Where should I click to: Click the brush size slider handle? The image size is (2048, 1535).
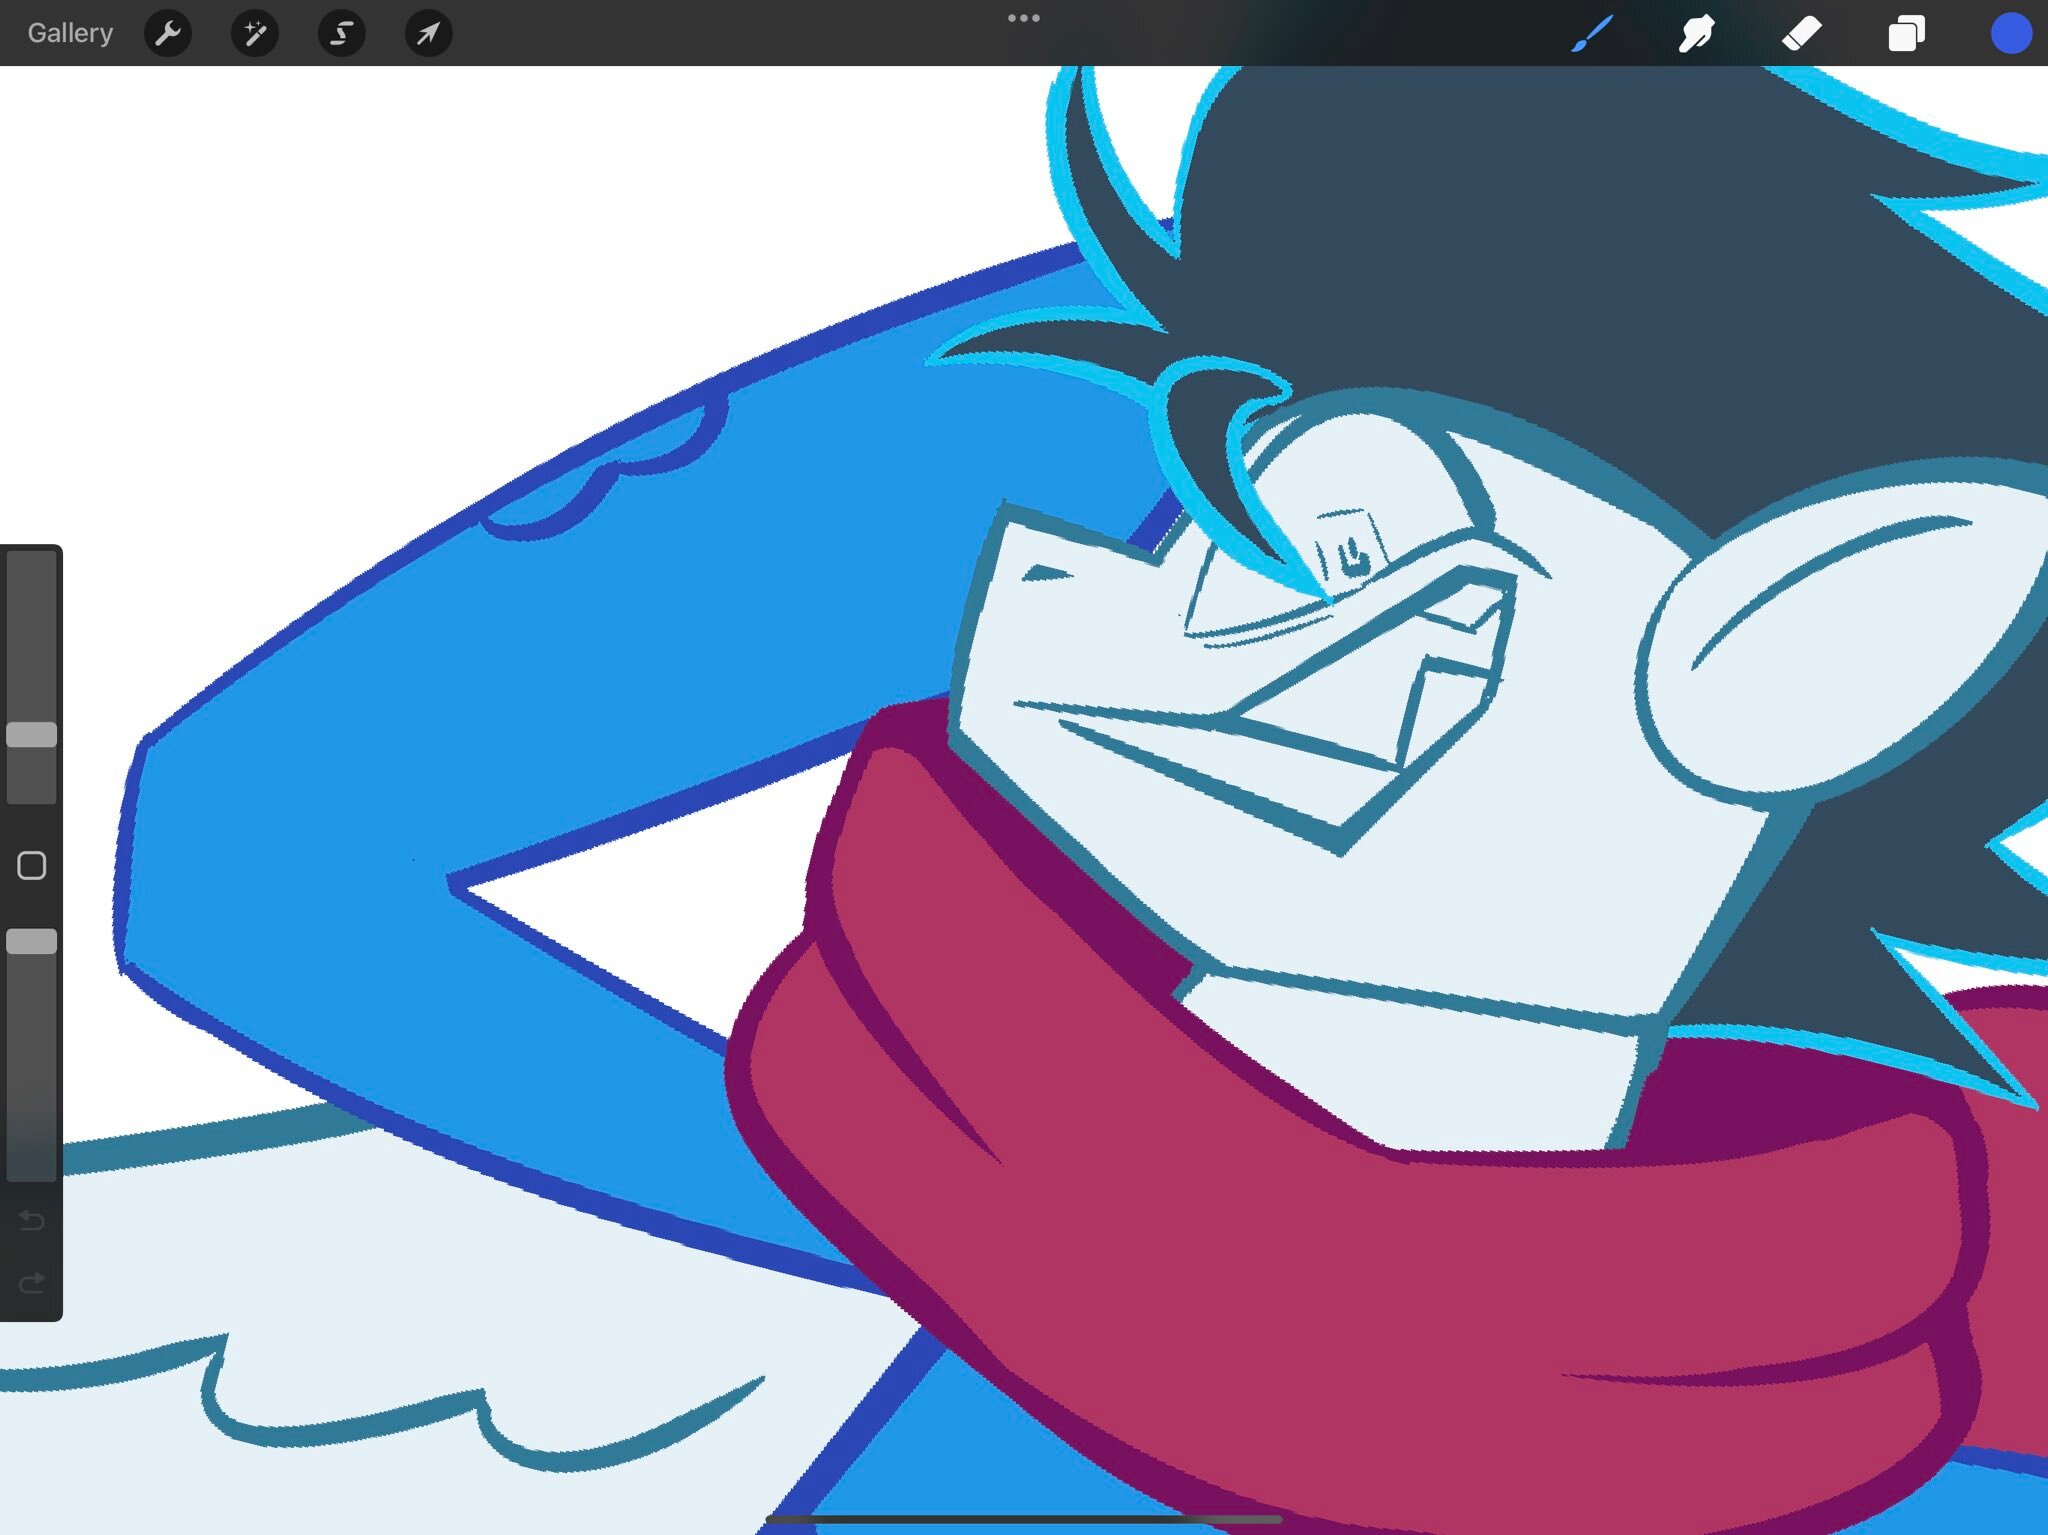coord(32,735)
